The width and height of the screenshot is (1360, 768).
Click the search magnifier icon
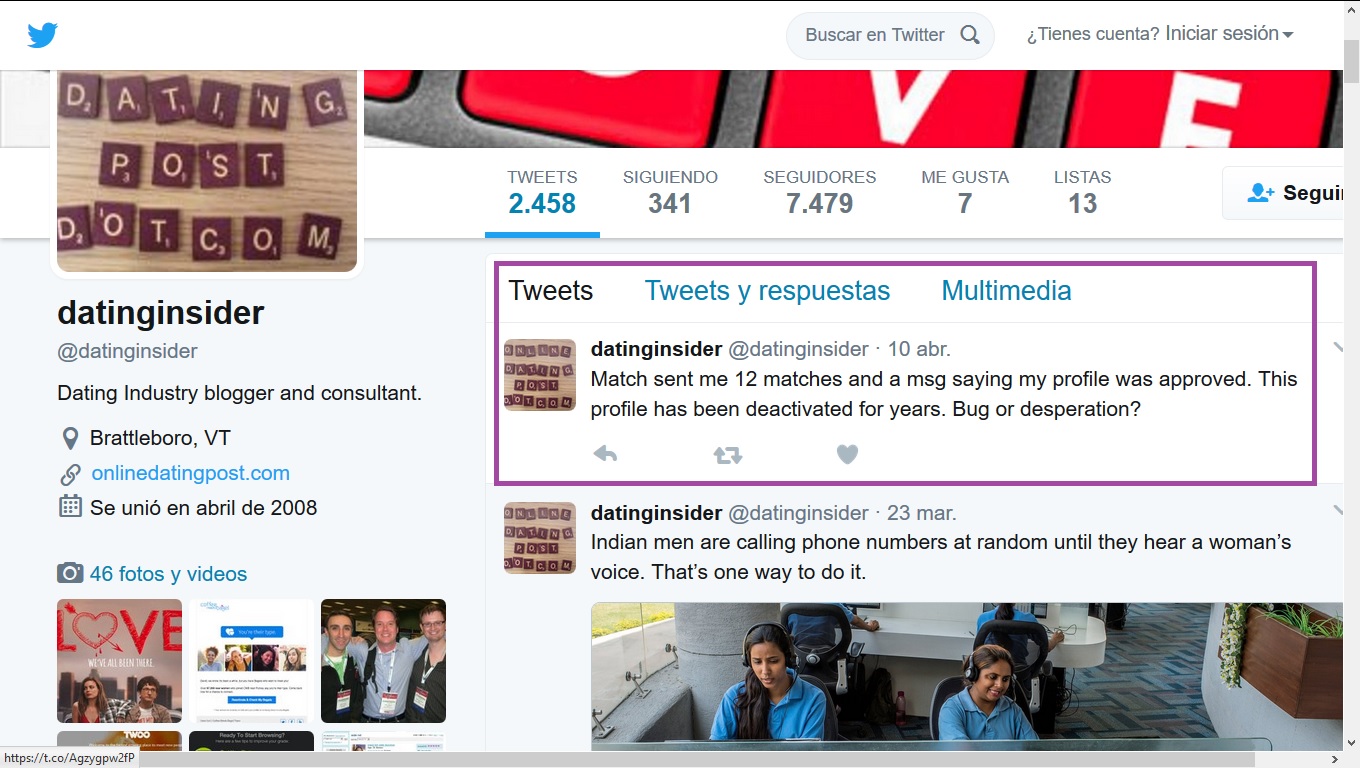coord(969,35)
